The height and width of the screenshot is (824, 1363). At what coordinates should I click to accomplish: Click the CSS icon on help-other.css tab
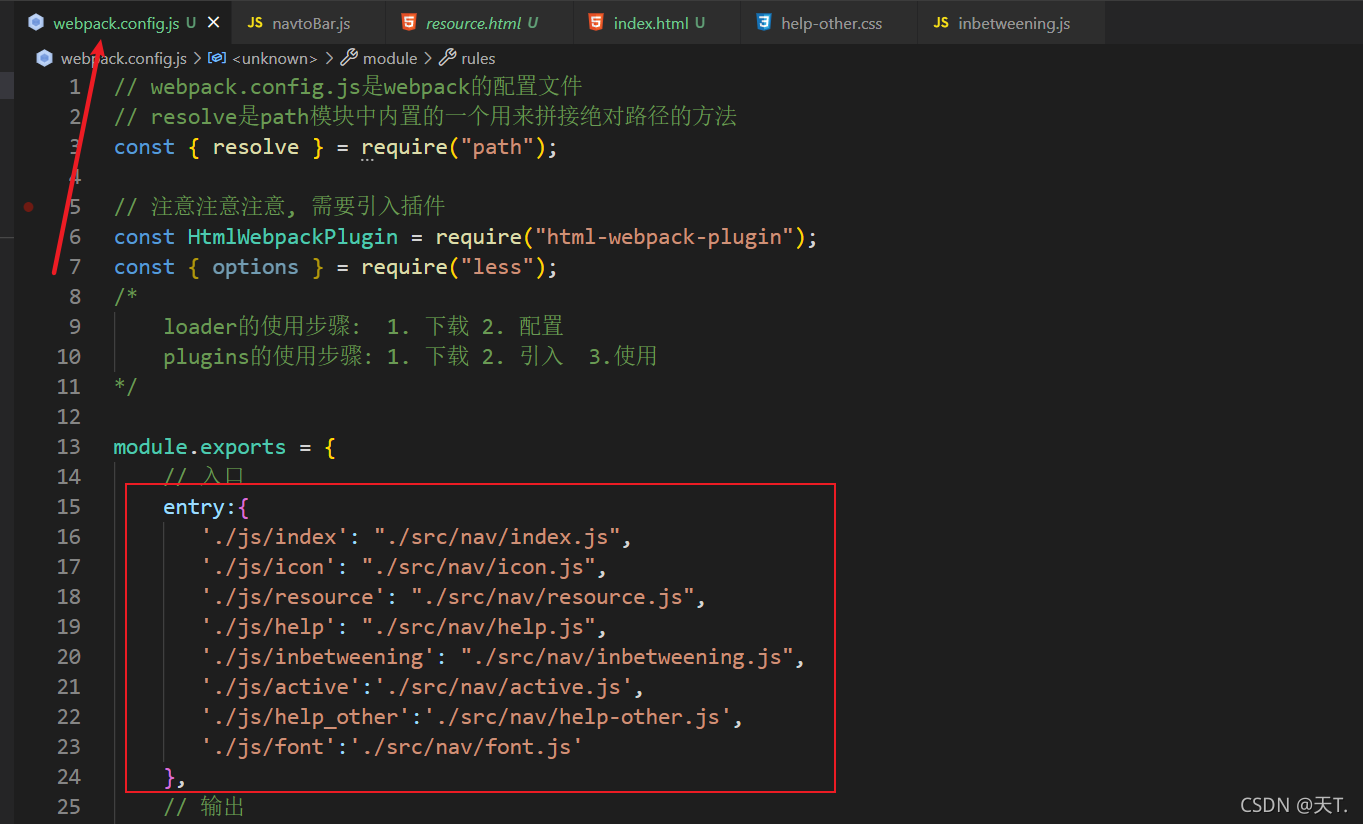(x=764, y=22)
